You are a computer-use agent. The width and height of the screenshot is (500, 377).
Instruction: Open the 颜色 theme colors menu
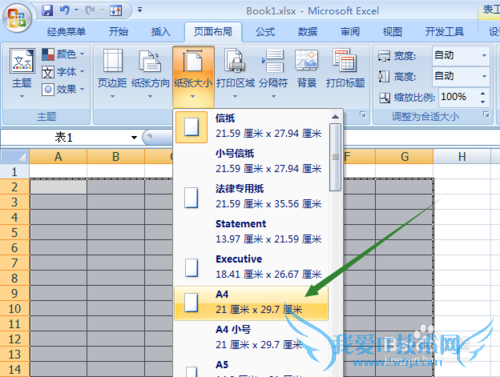click(x=63, y=54)
